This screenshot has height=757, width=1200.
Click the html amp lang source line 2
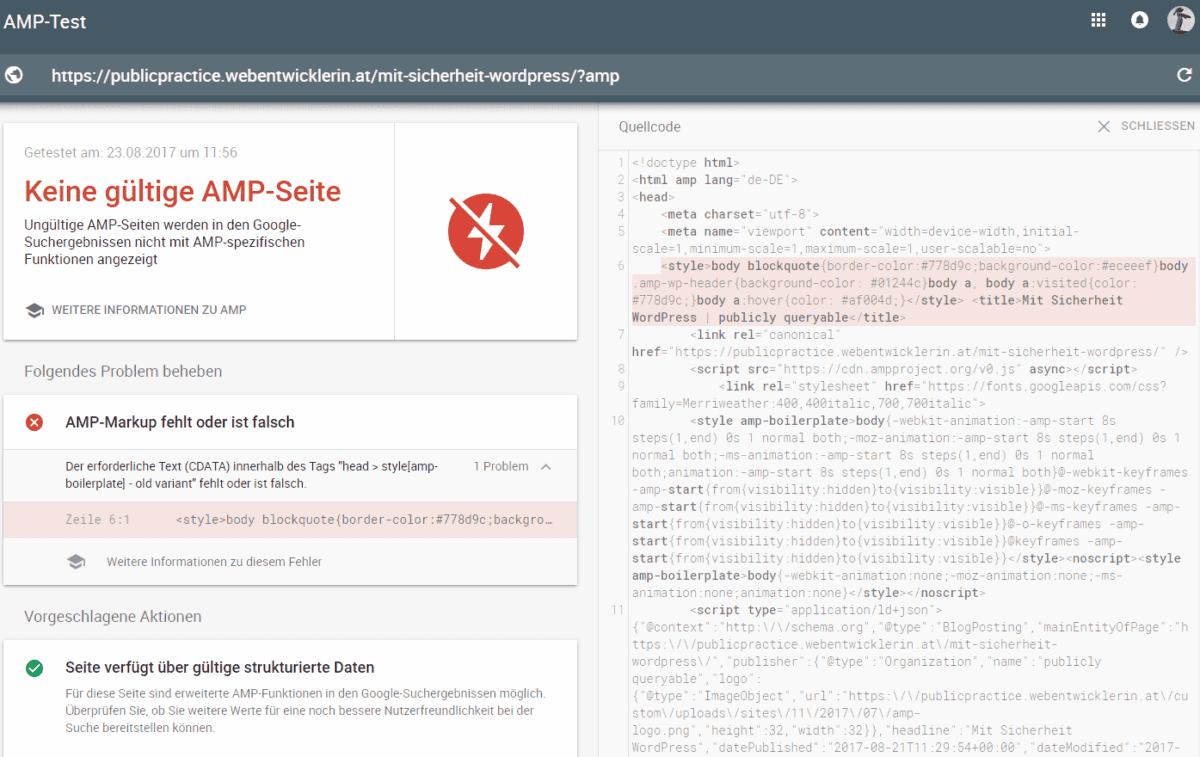pyautogui.click(x=715, y=180)
